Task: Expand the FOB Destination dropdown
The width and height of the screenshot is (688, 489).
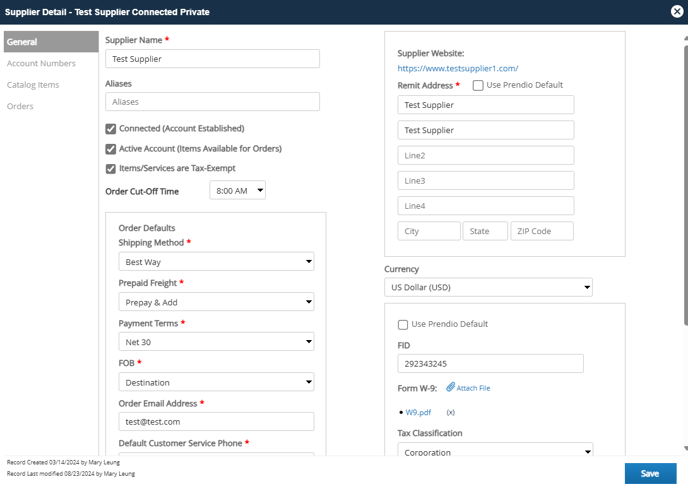Action: (216, 382)
